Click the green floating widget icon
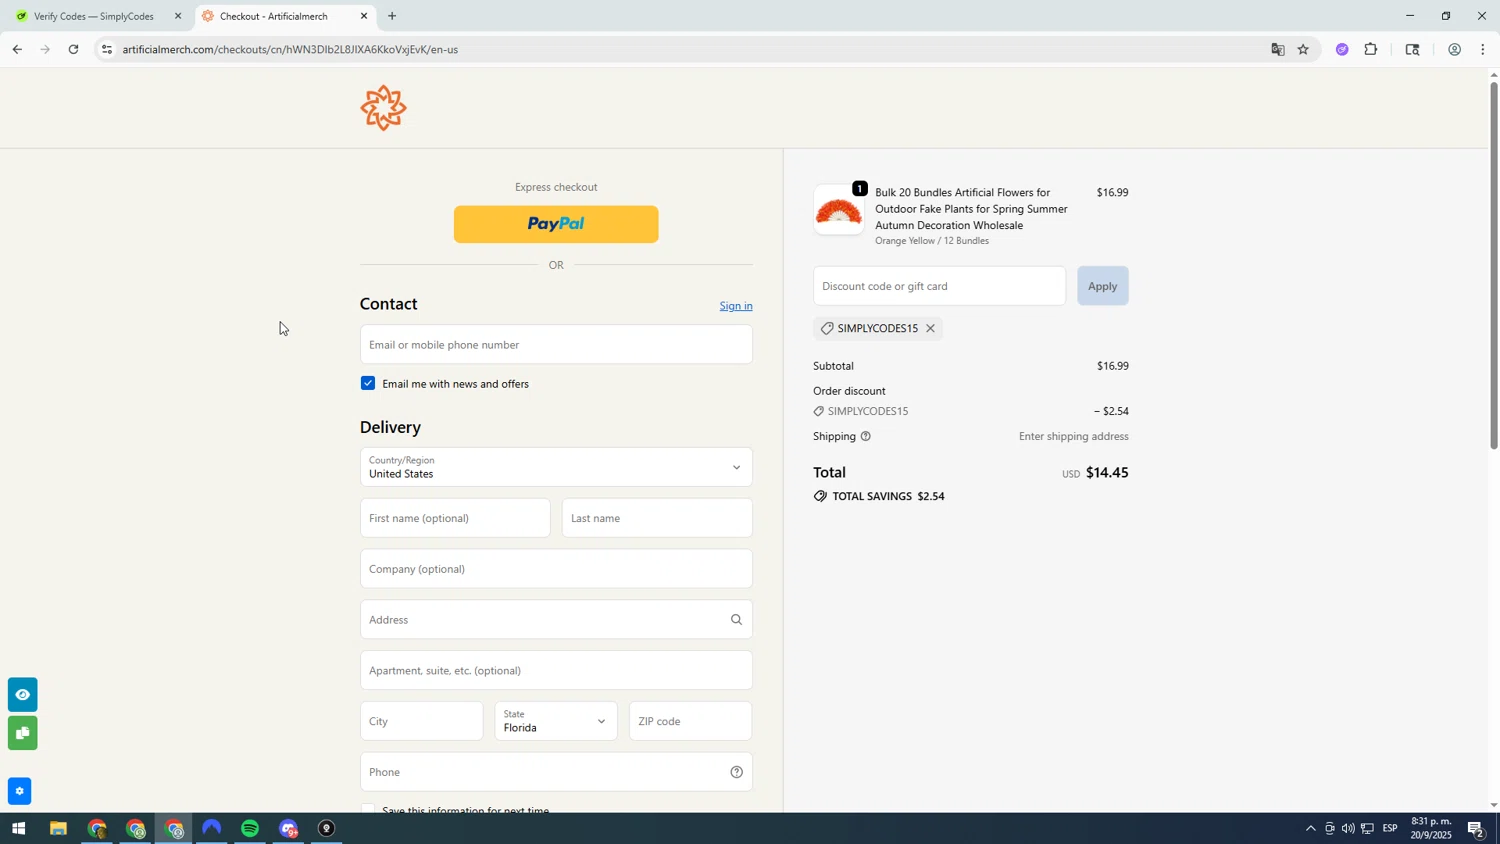Screen dimensions: 1500x844 pyautogui.click(x=22, y=733)
